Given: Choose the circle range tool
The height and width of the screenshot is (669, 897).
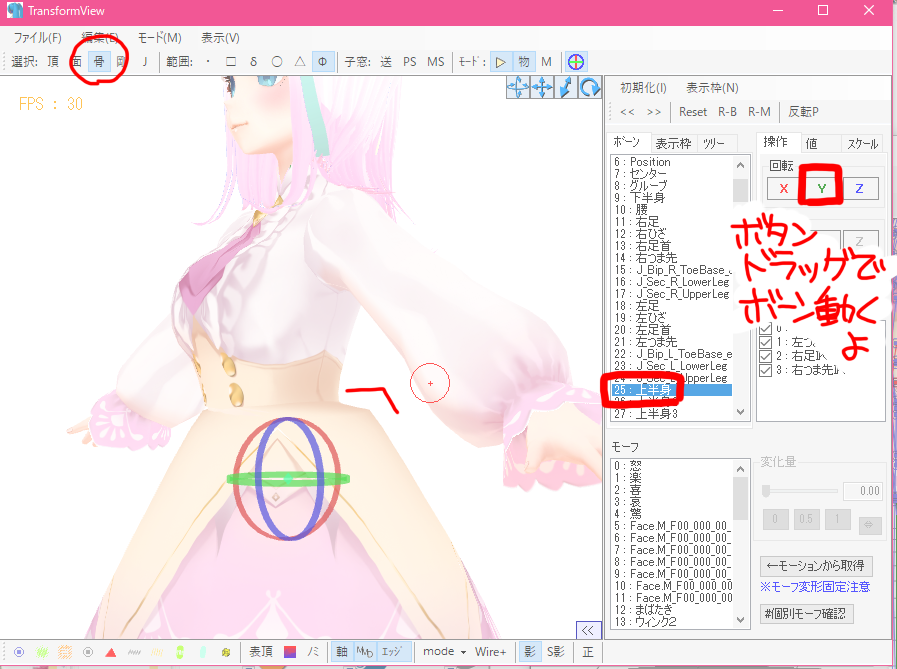Looking at the screenshot, I should click(x=277, y=62).
